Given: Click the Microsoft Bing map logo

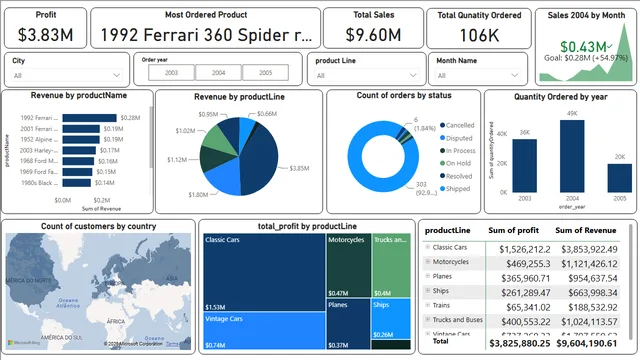Looking at the screenshot, I should click(24, 342).
